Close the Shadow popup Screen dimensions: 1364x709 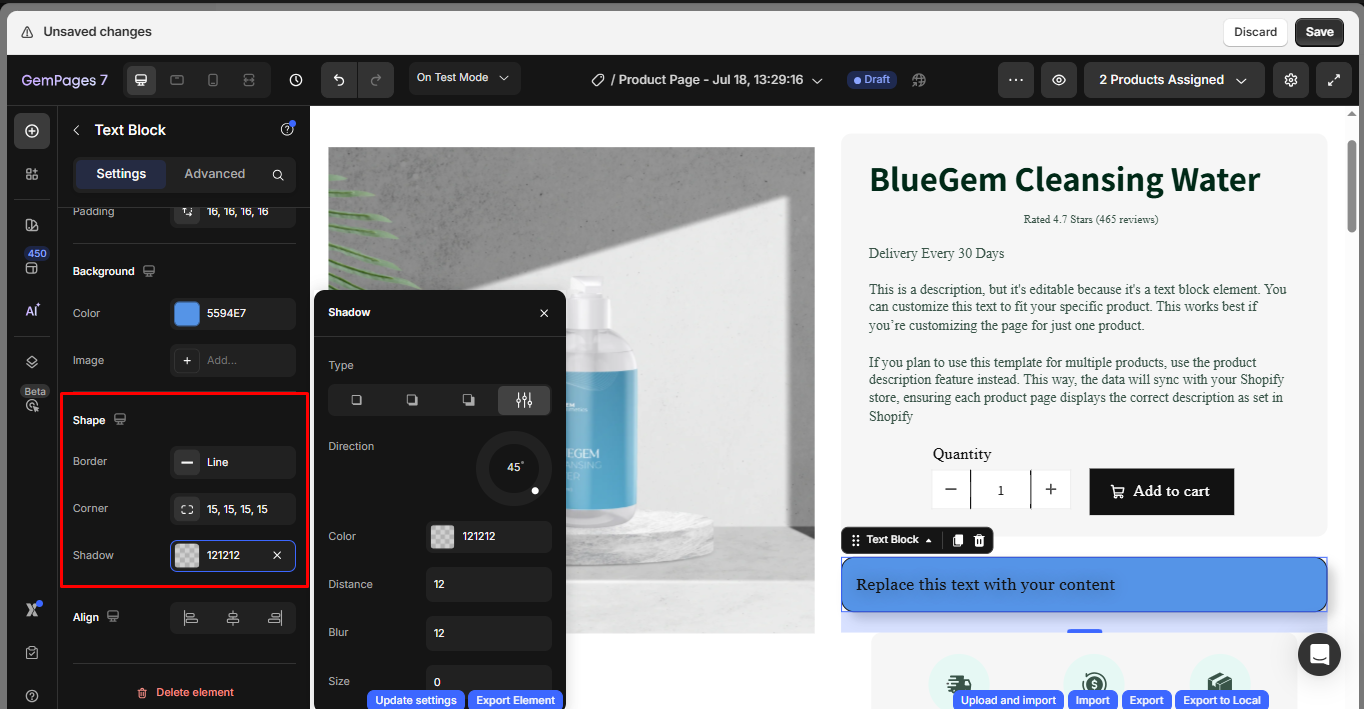pos(544,313)
